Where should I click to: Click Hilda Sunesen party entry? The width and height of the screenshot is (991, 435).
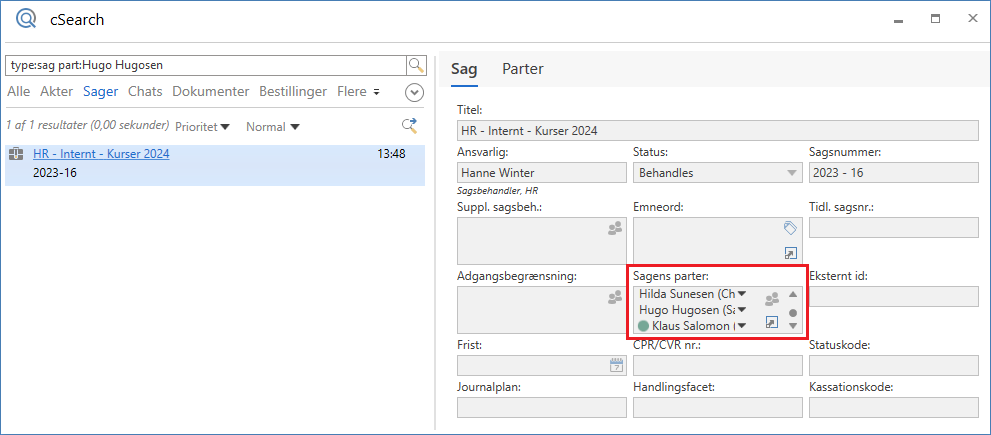coord(688,293)
